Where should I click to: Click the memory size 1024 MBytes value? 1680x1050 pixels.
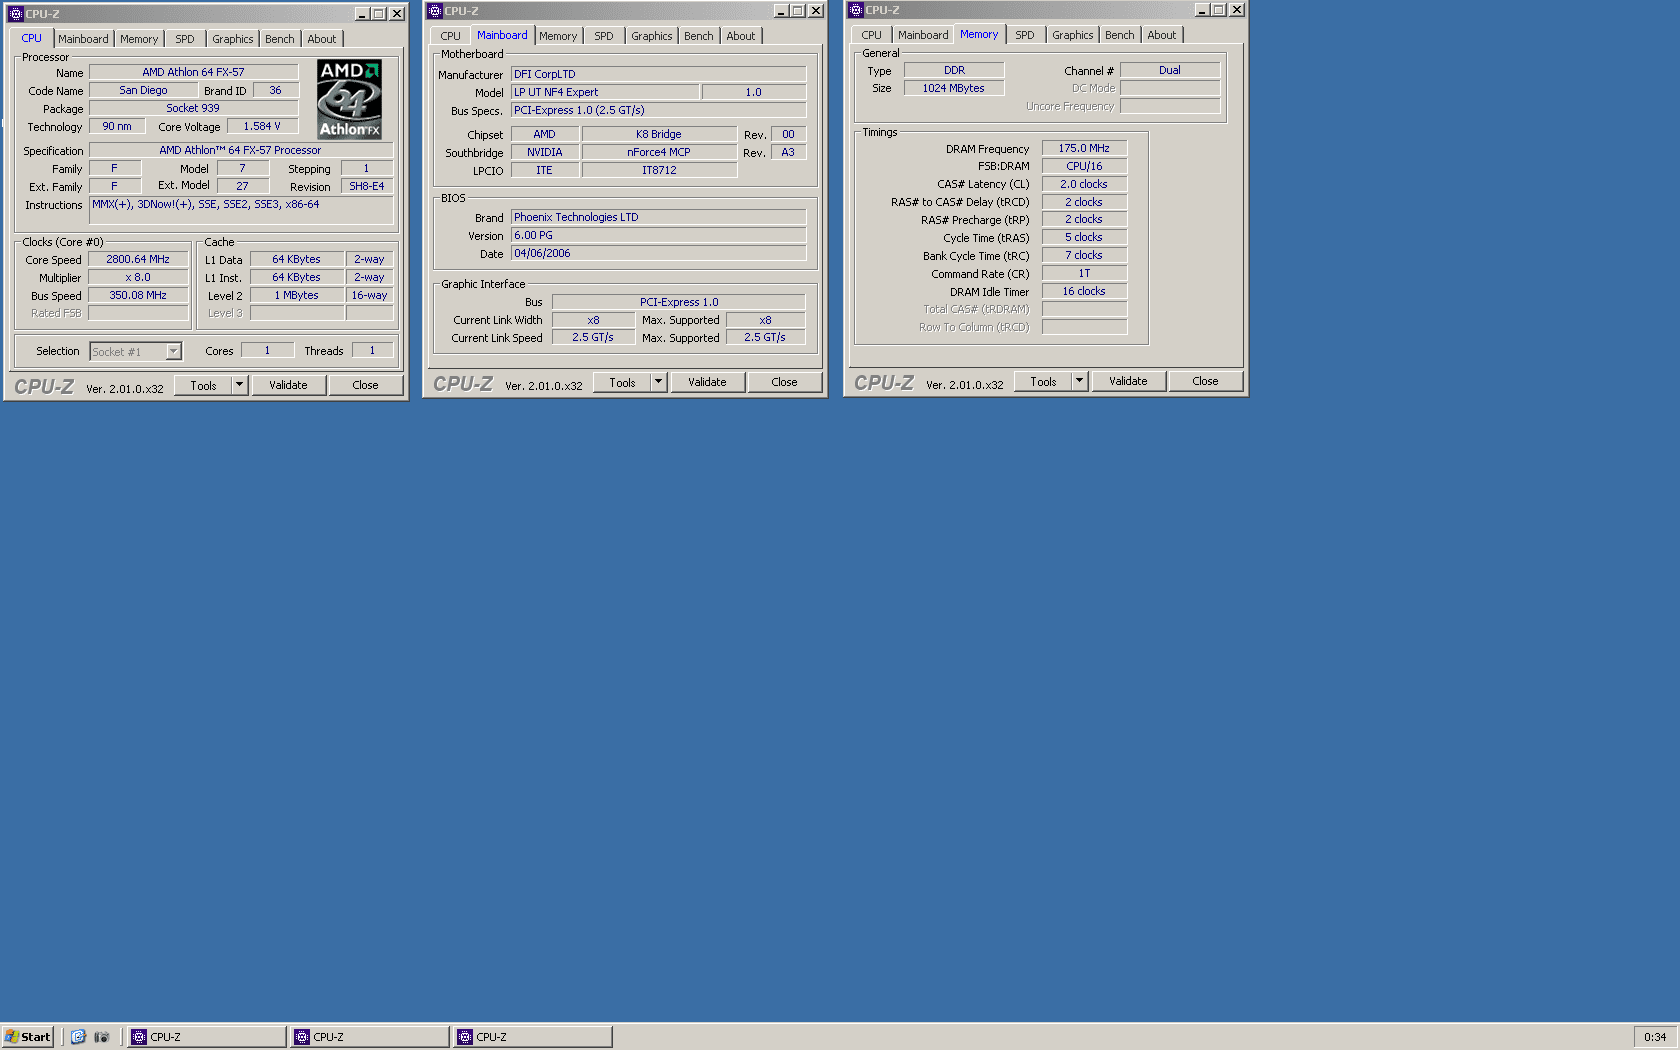point(953,88)
